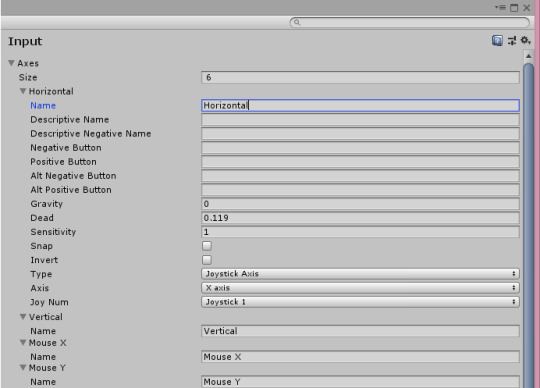Edit the Vertical axis Name field
540x388 pixels.
point(360,331)
